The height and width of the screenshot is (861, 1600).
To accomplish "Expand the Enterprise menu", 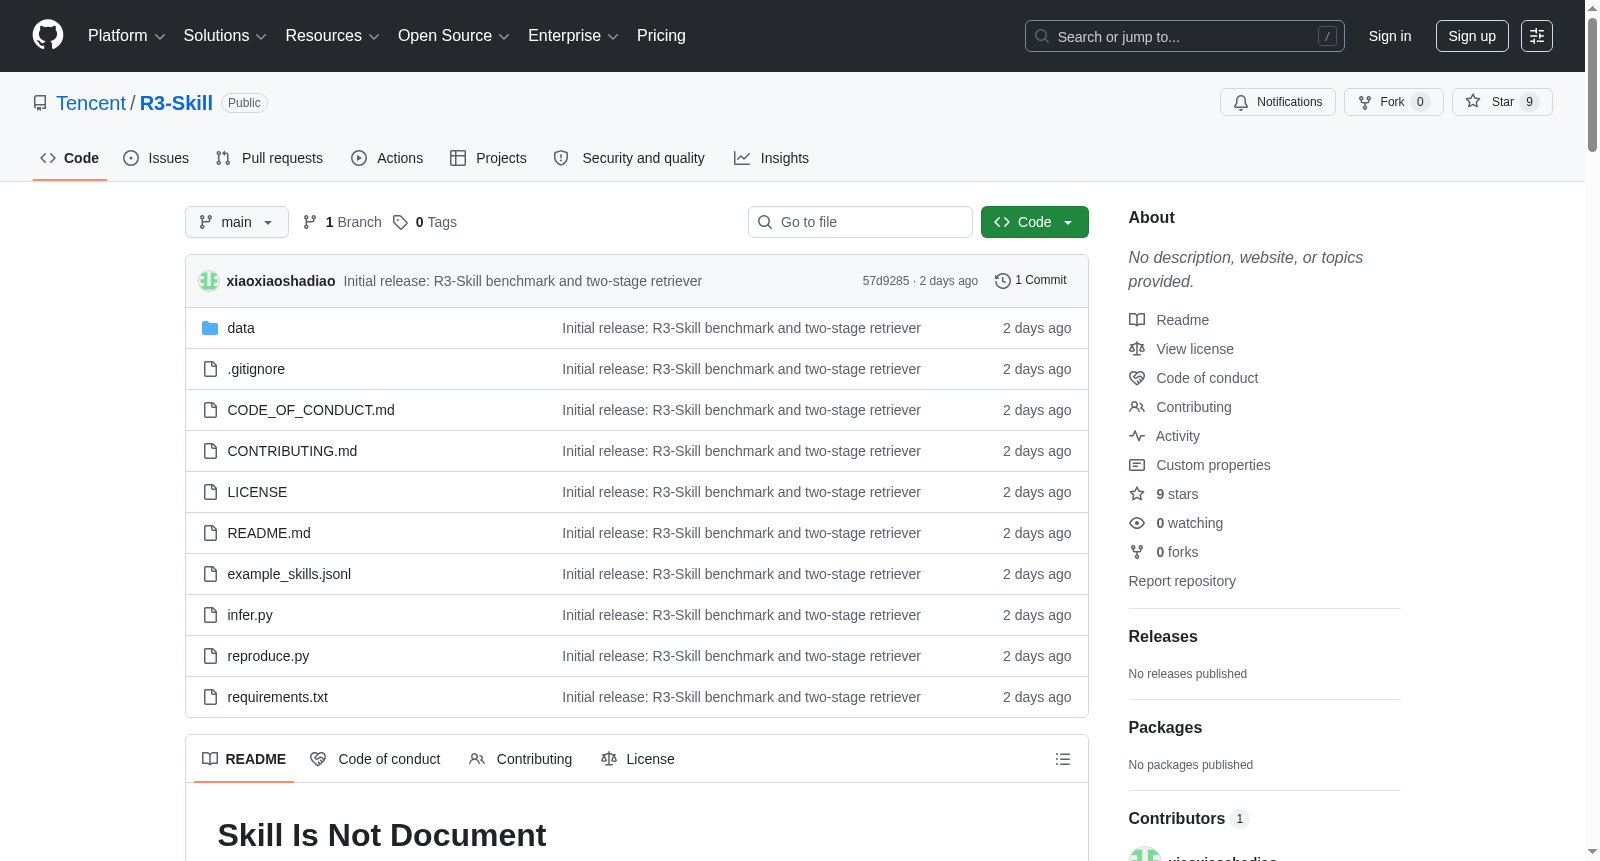I will (x=573, y=36).
